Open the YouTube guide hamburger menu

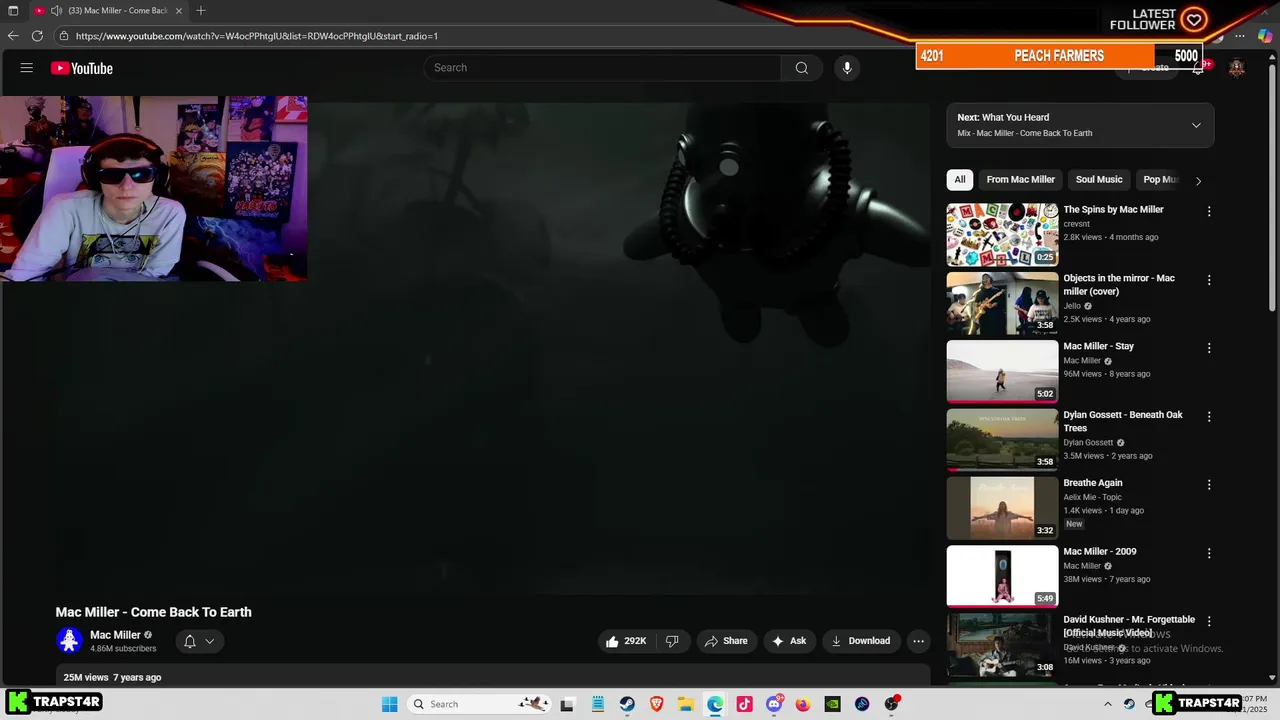point(27,68)
